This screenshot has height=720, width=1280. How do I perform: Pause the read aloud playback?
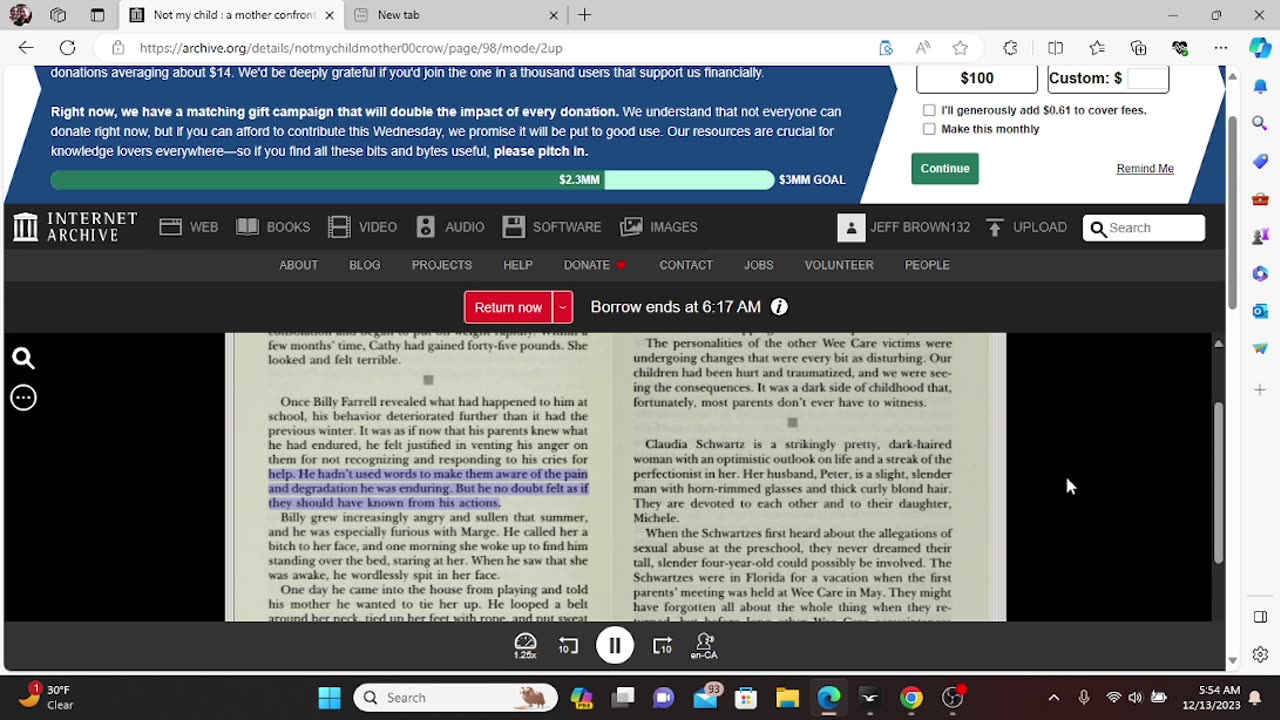tap(615, 646)
